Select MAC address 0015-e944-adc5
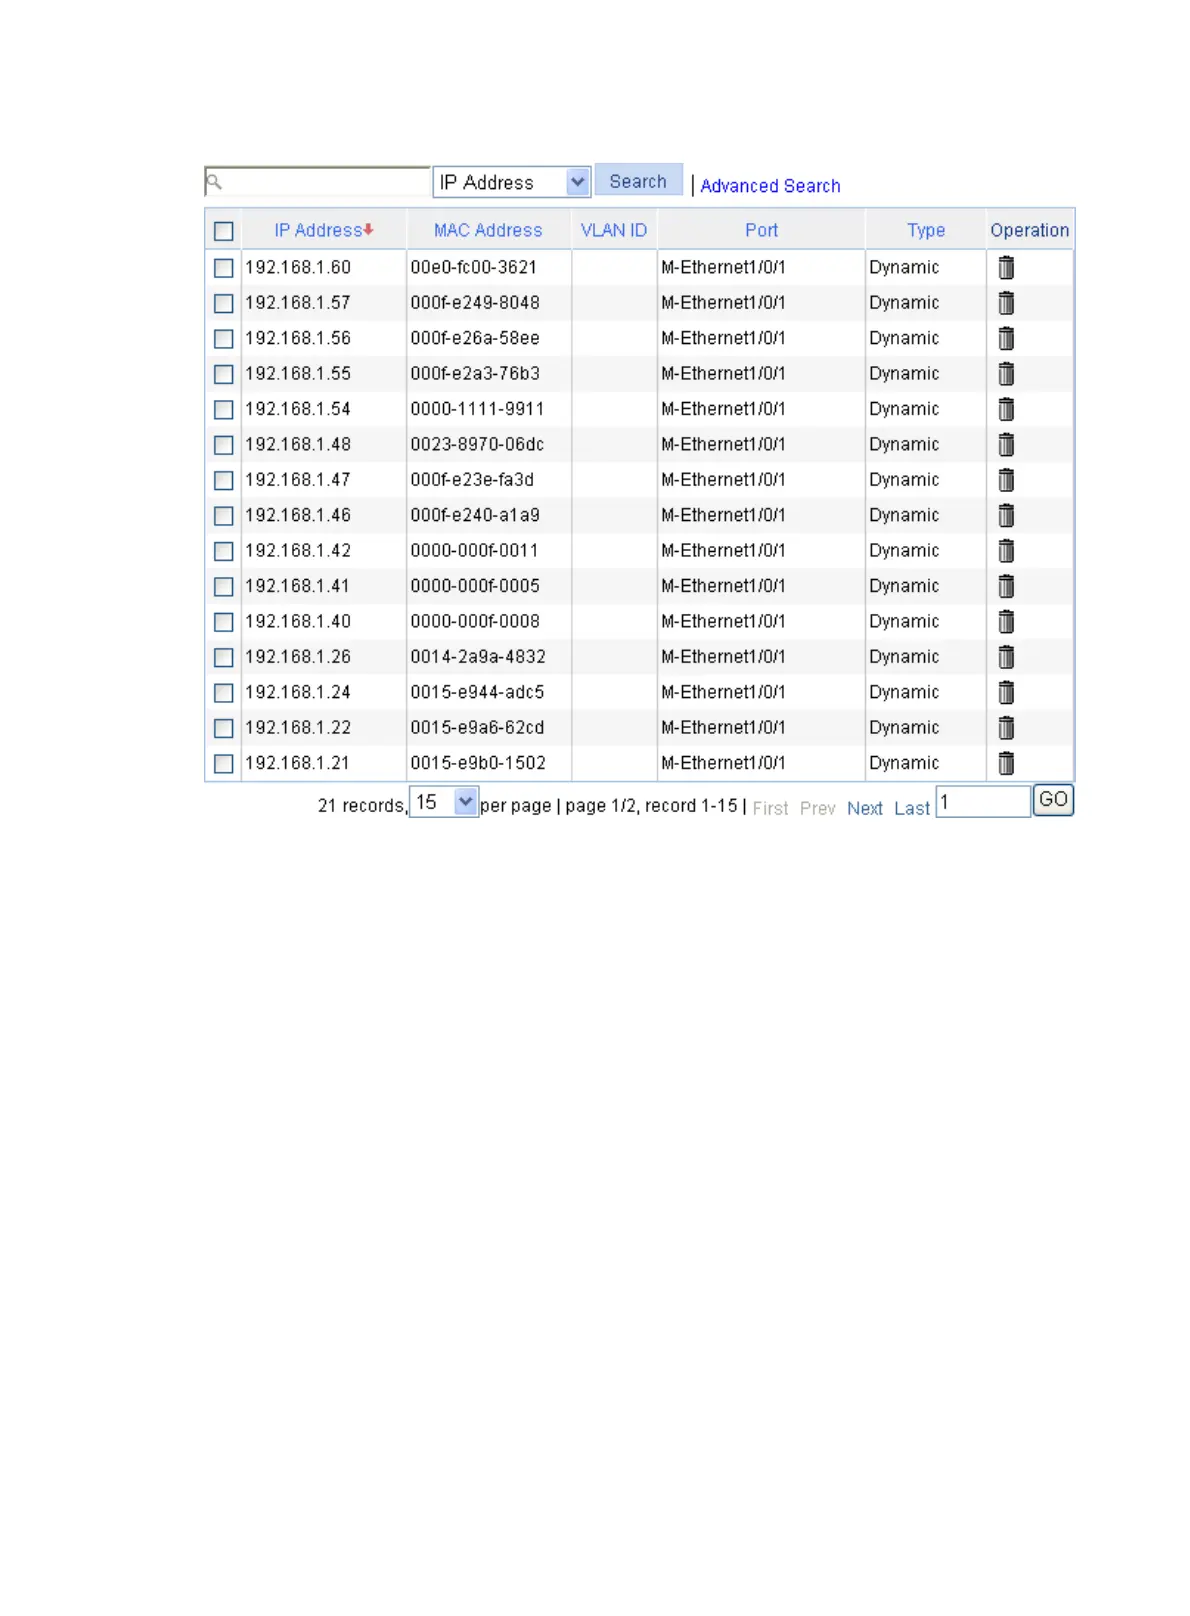Screen dimensions: 1190x1616 click(477, 692)
